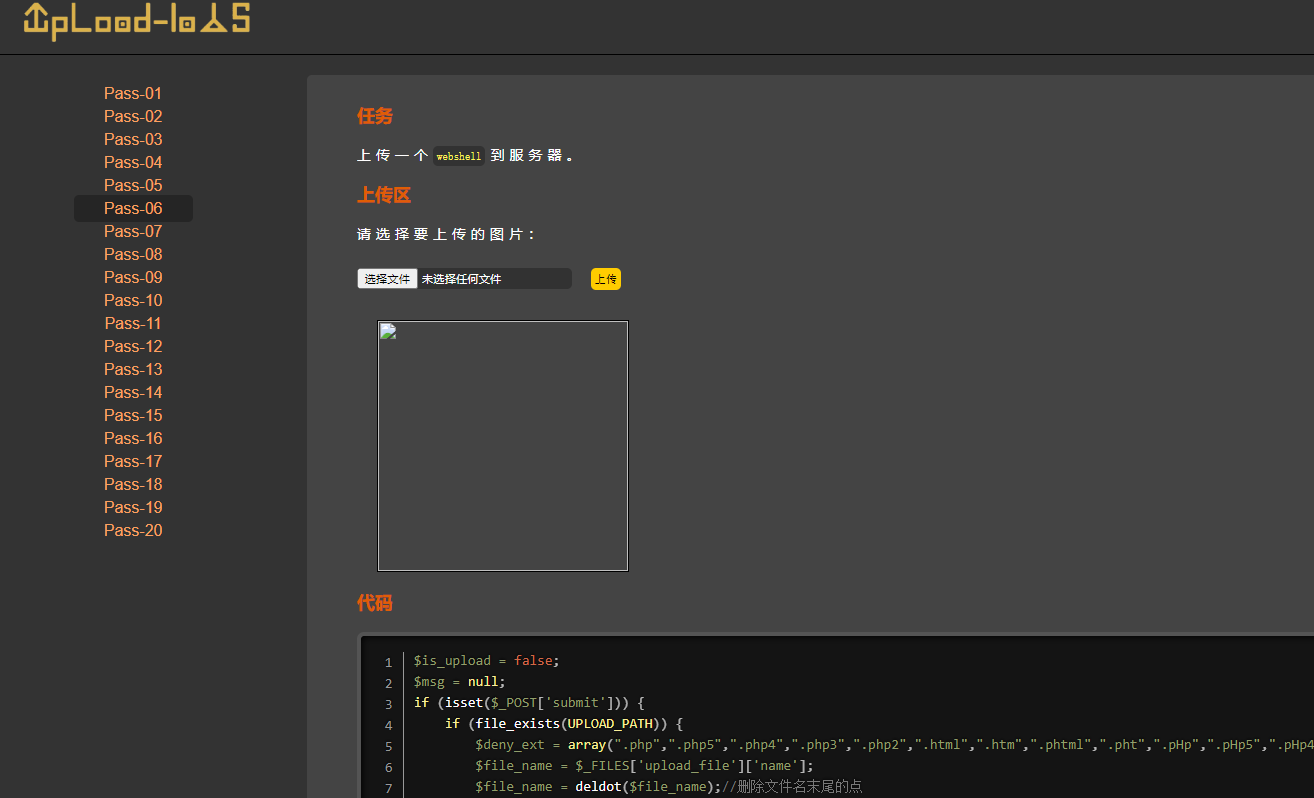This screenshot has height=798, width=1314.
Task: Go to Pass-02 level
Action: pyautogui.click(x=133, y=116)
